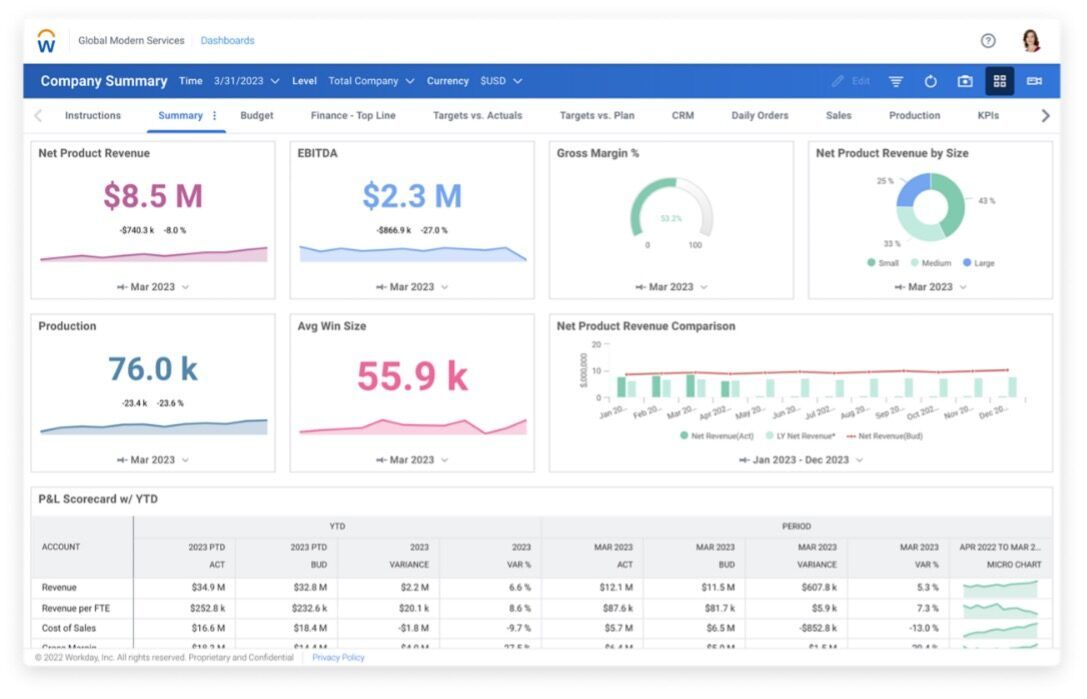Click the refresh icon in toolbar
The width and height of the screenshot is (1087, 699).
click(x=930, y=81)
